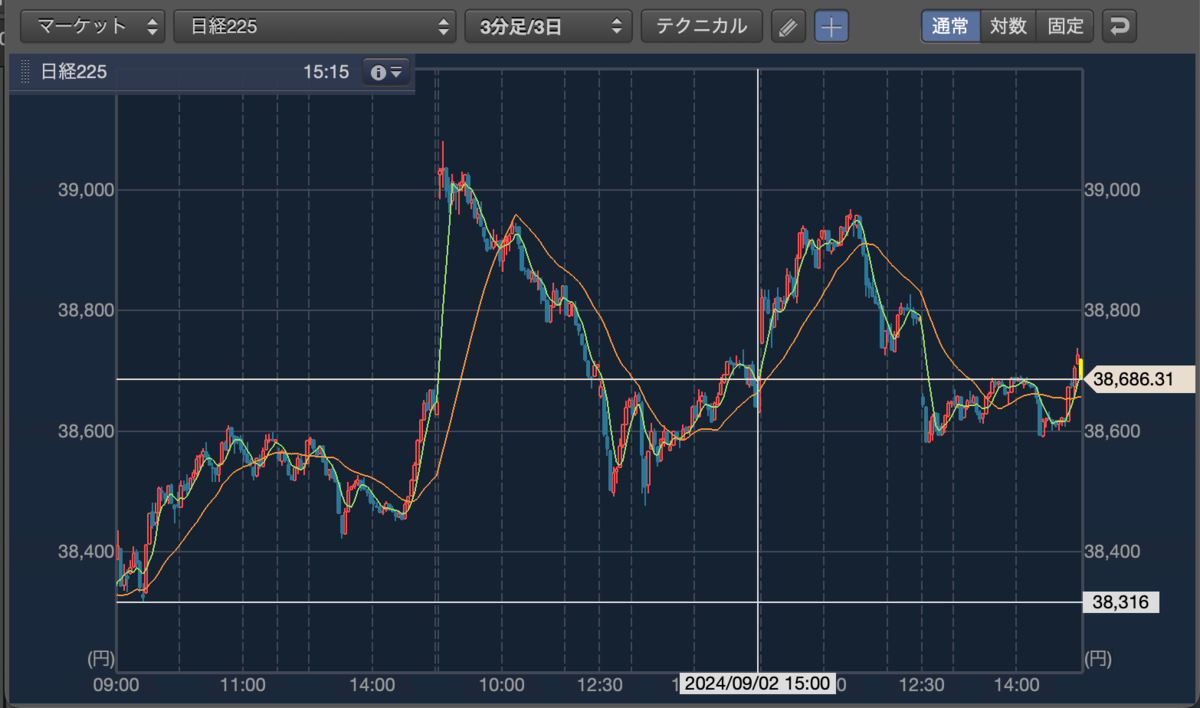Open the 3分足/3日 timeframe dropdown
Image resolution: width=1200 pixels, height=708 pixels.
[549, 26]
